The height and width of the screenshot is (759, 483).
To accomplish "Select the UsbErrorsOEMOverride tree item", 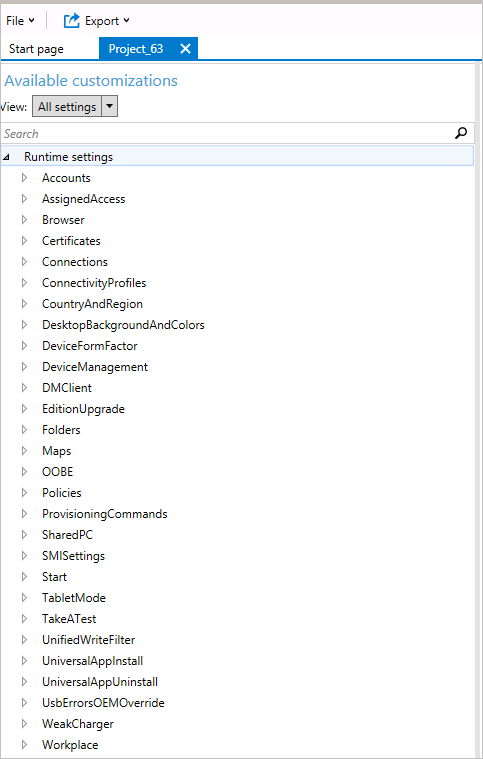I will pos(103,703).
